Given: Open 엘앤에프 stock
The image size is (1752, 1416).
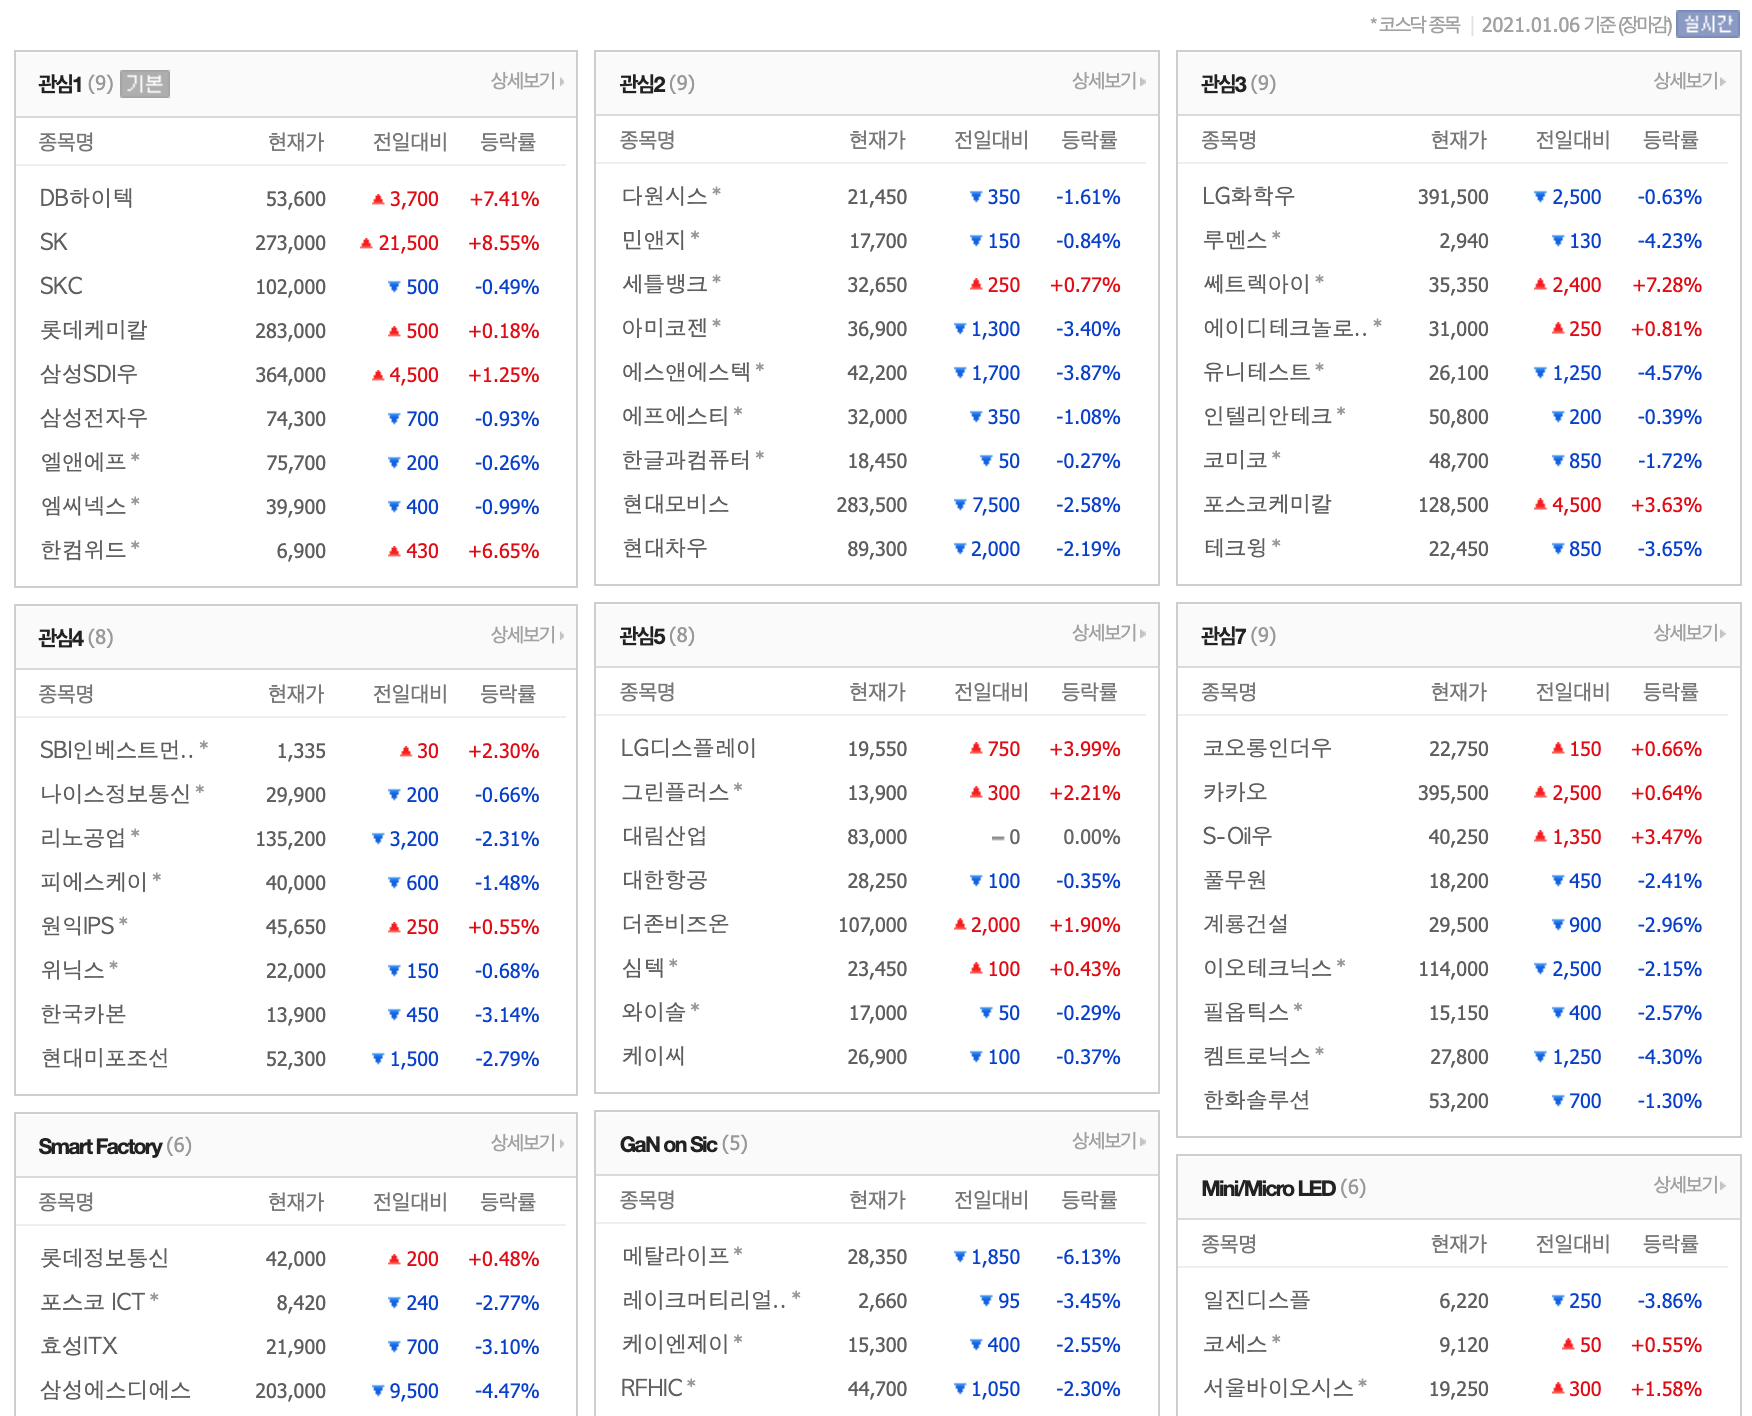Looking at the screenshot, I should (x=84, y=462).
